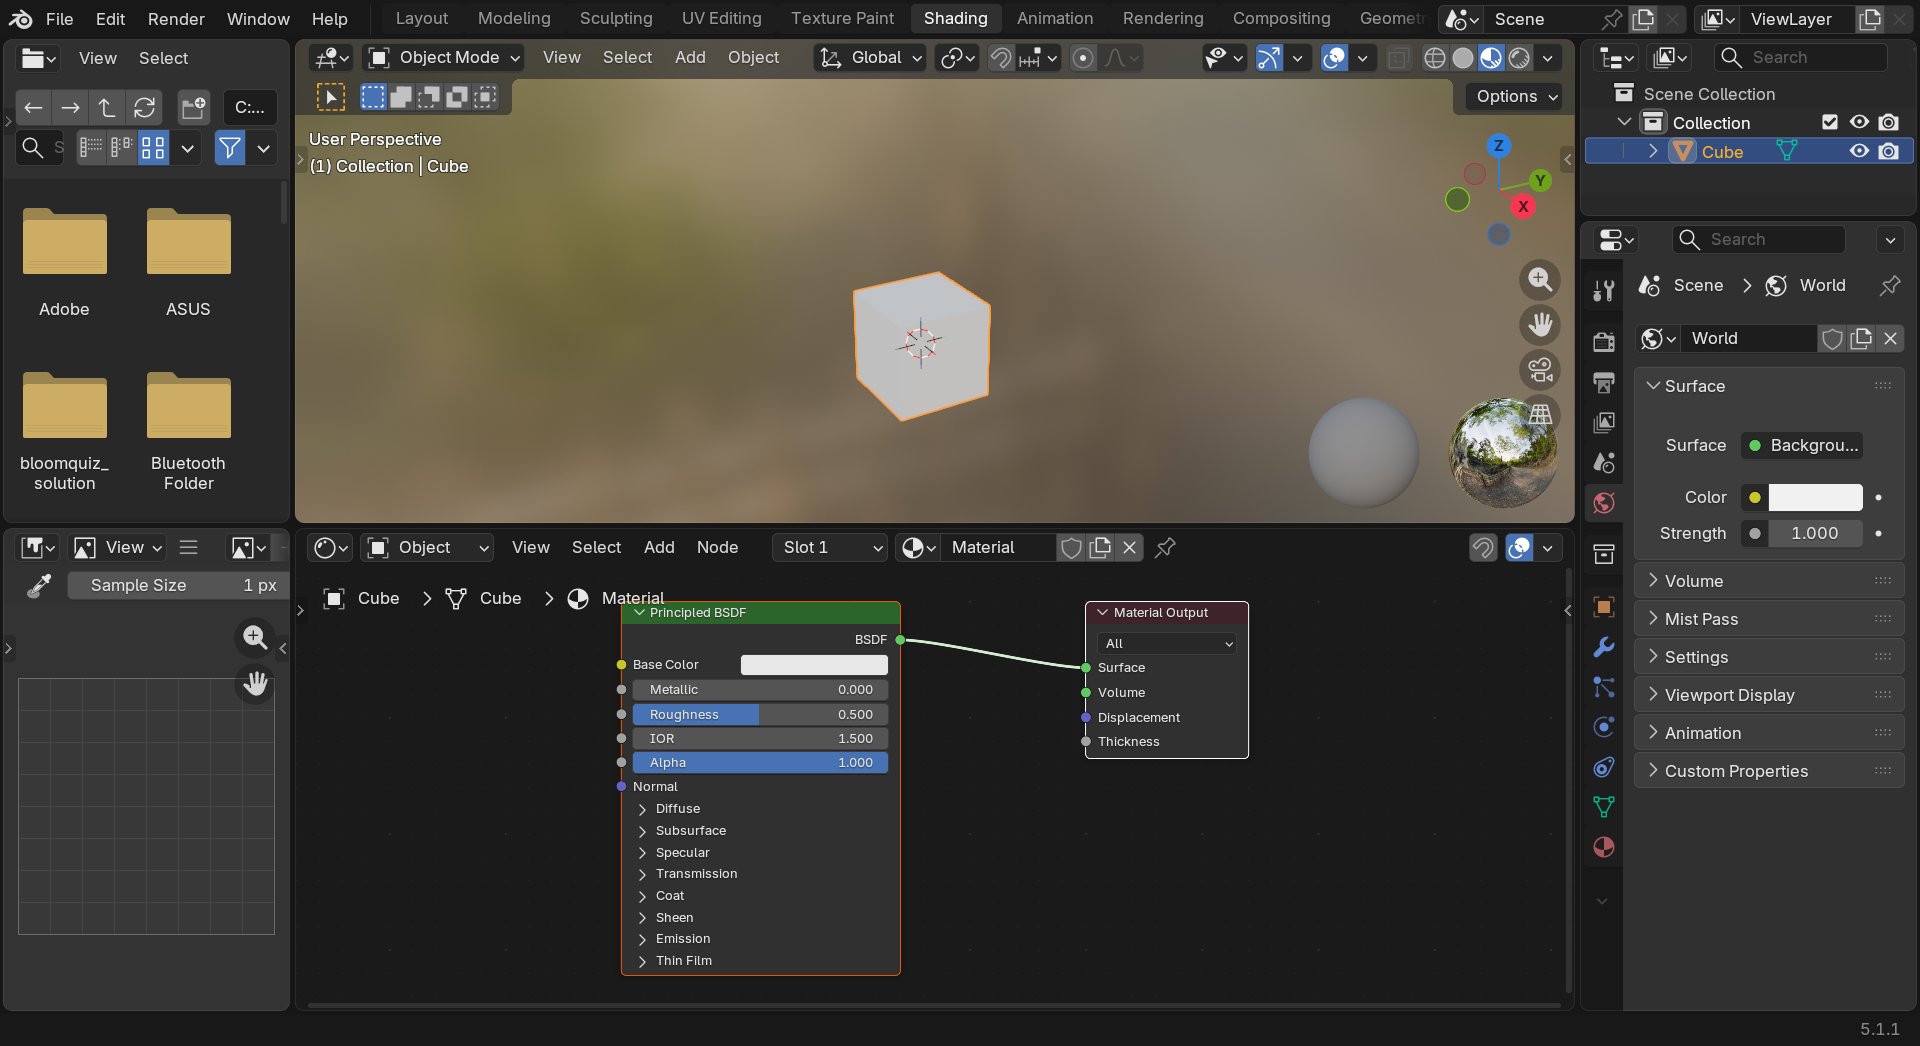Go to parent directory arrow icon

coord(107,107)
